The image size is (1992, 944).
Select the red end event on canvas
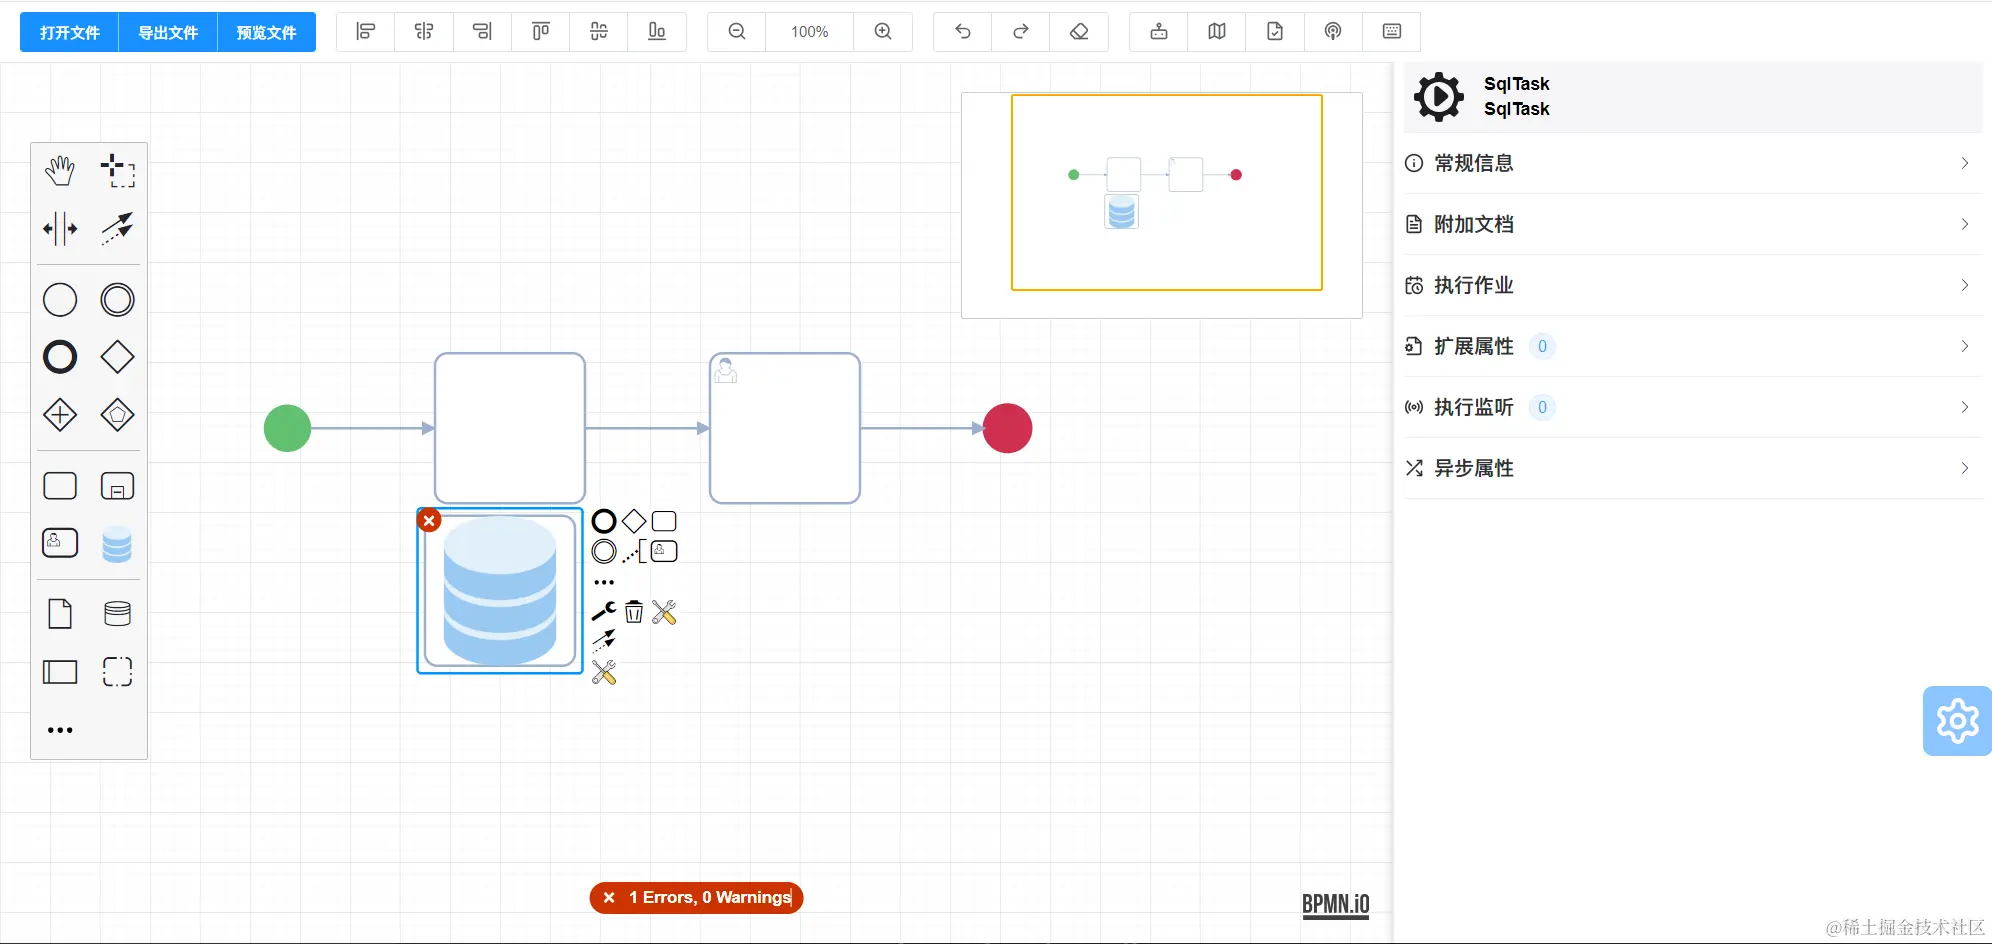pos(1007,428)
